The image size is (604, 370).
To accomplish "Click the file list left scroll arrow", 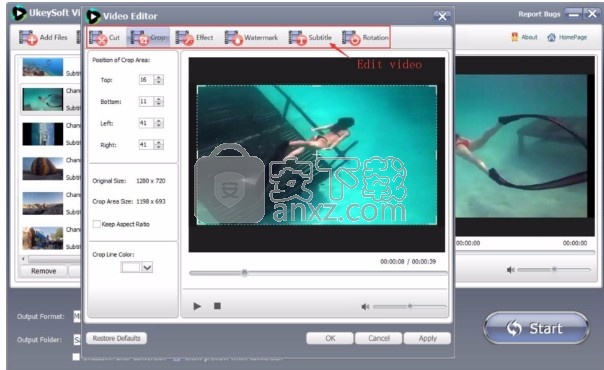I will 23,259.
